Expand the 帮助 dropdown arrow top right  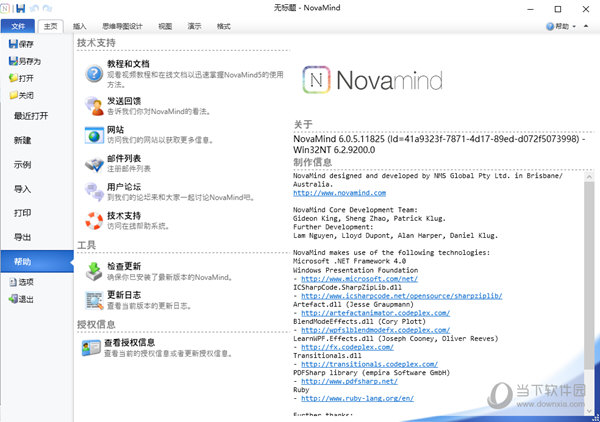(x=574, y=27)
